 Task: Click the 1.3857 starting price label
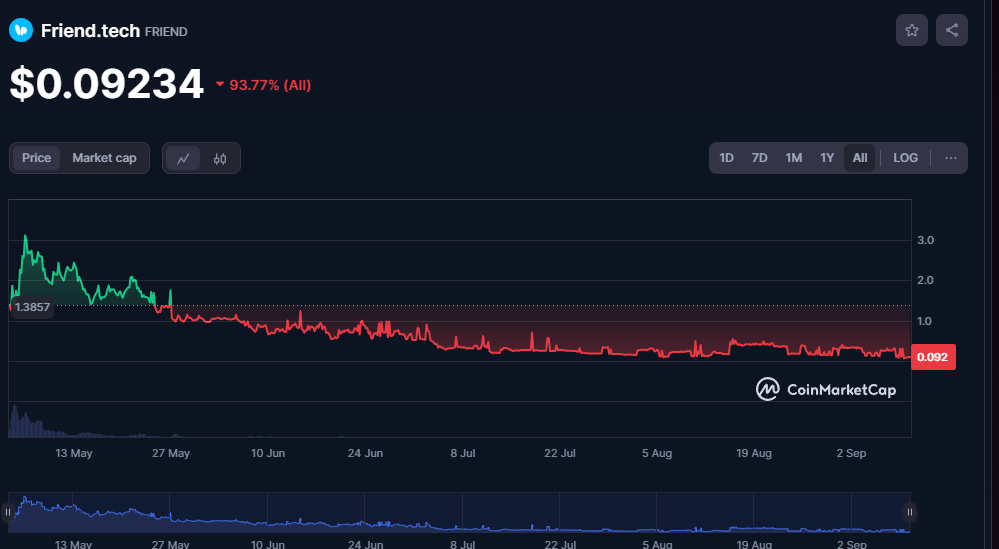pos(32,307)
